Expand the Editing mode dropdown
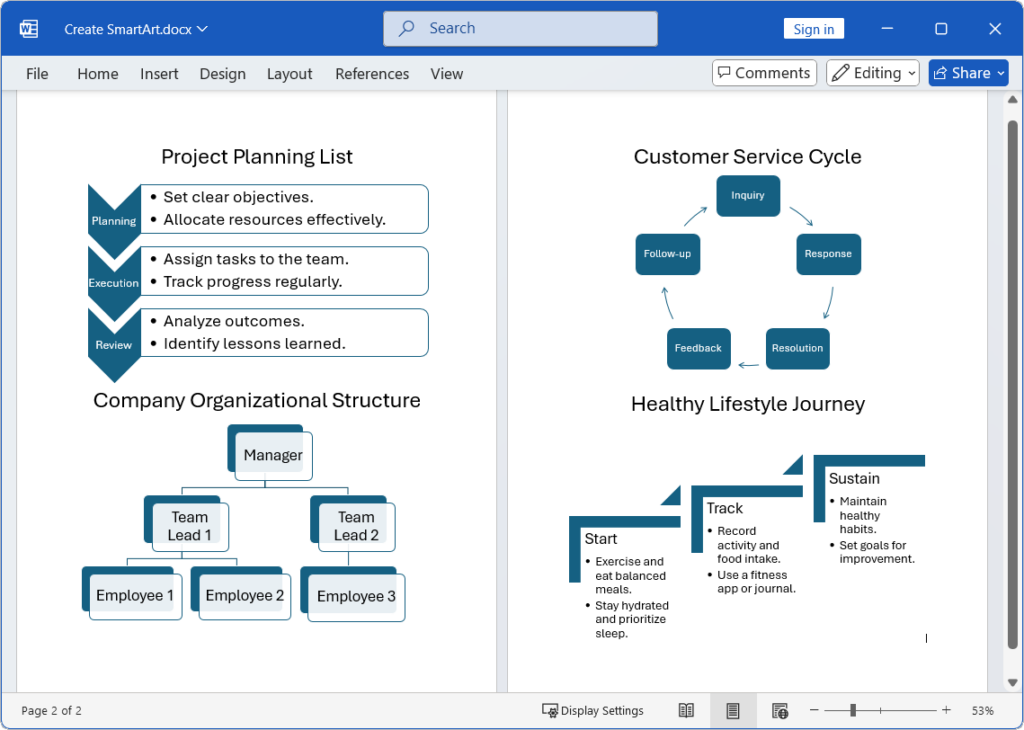Viewport: 1024px width, 730px height. (x=873, y=73)
